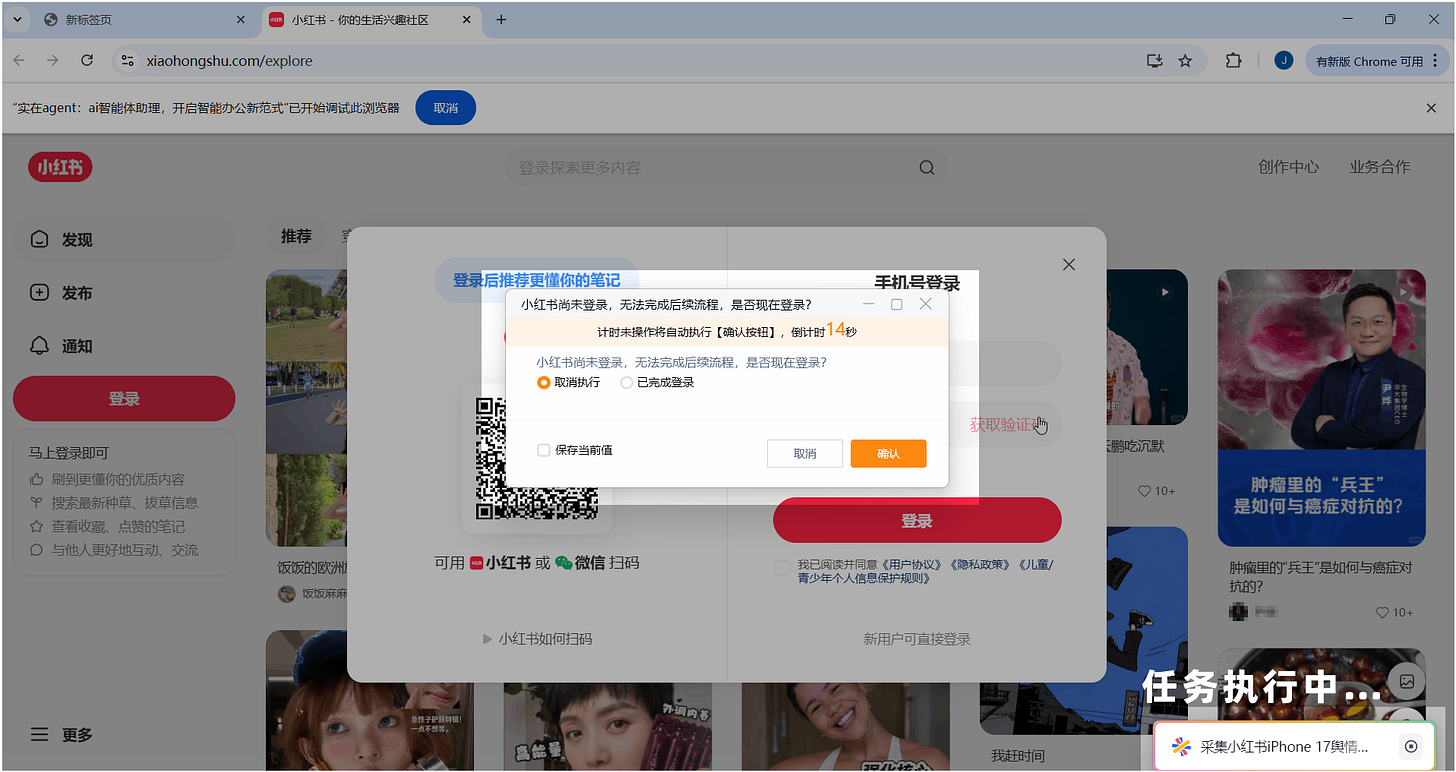
Task: Open the tab search dropdown arrow
Action: pos(17,19)
